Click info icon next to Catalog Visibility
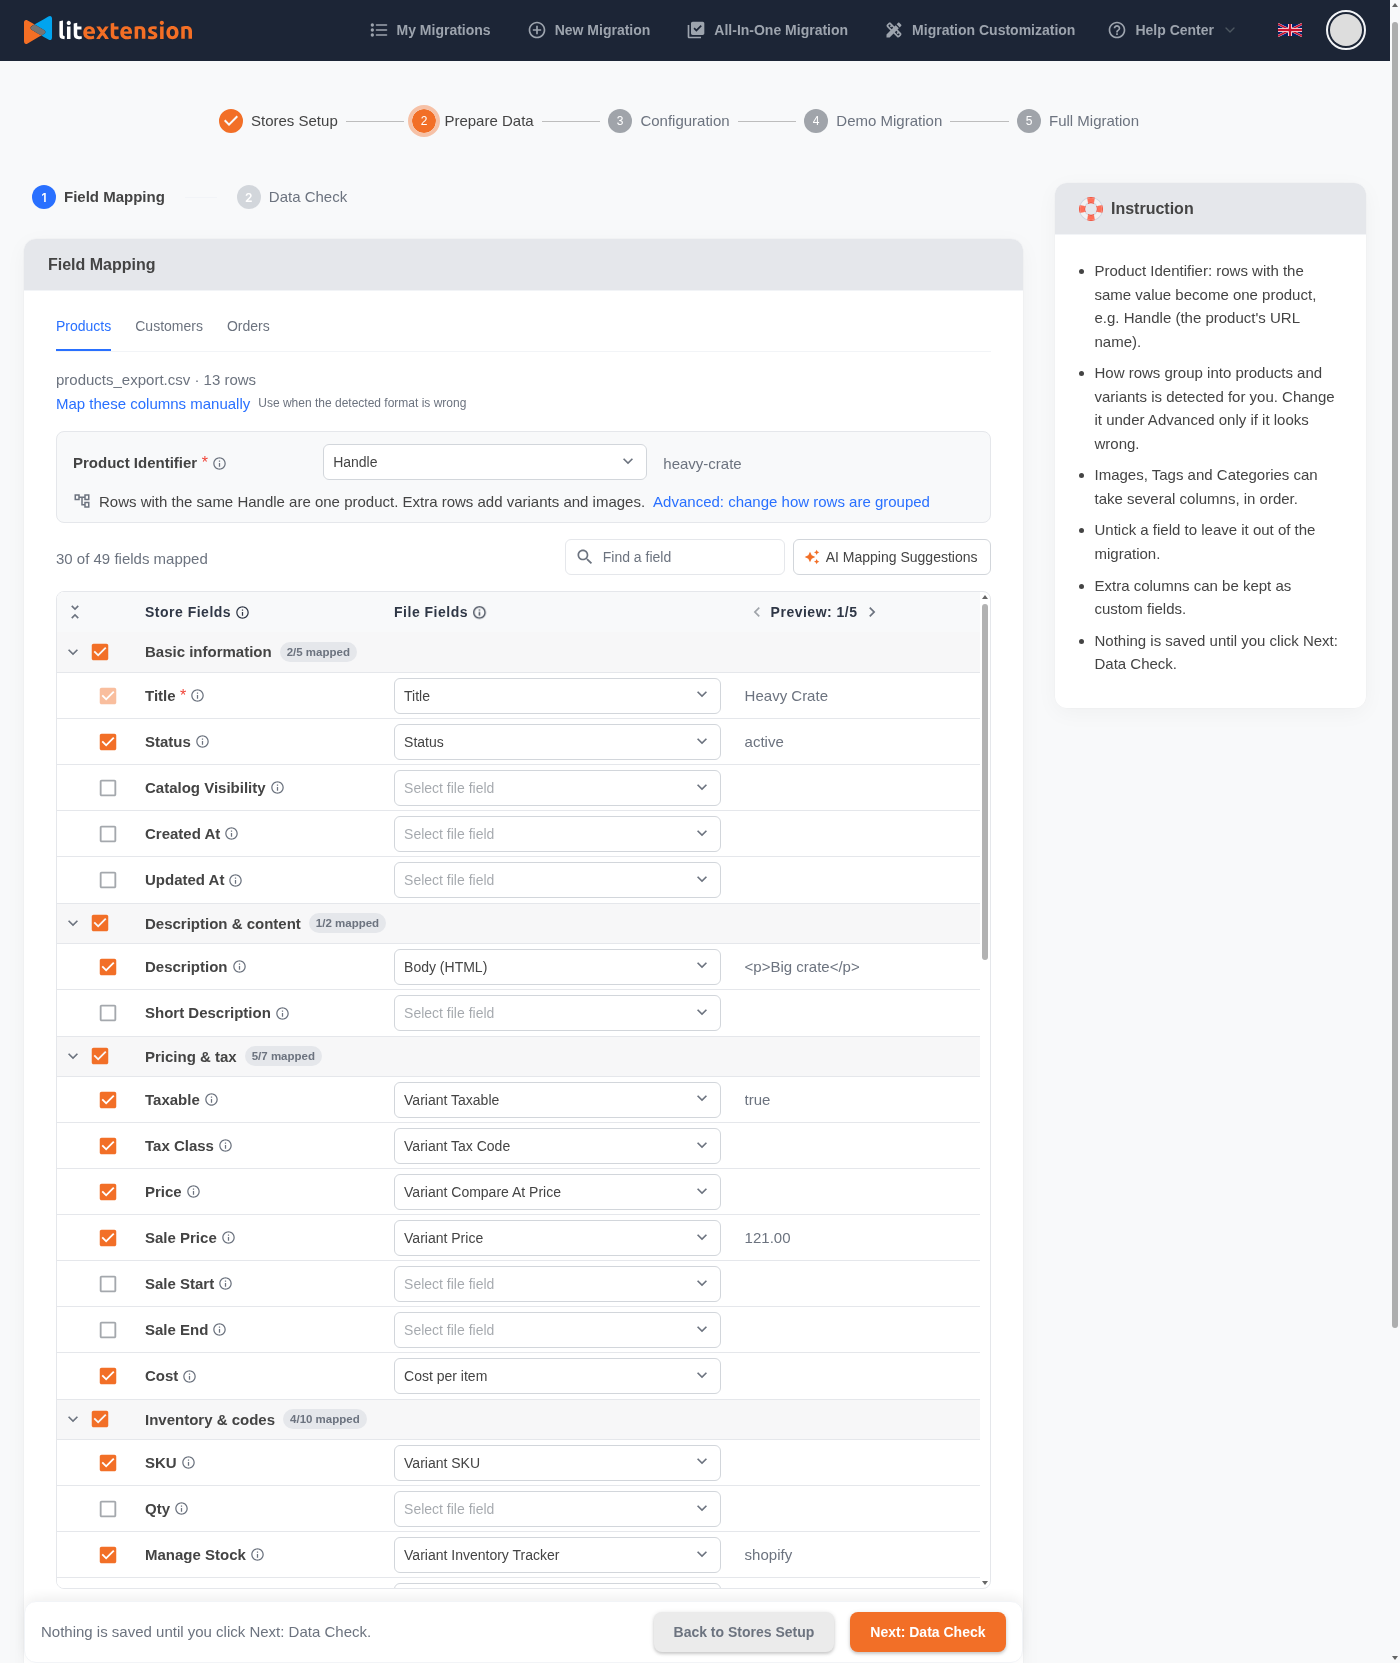This screenshot has width=1400, height=1663. pos(278,788)
